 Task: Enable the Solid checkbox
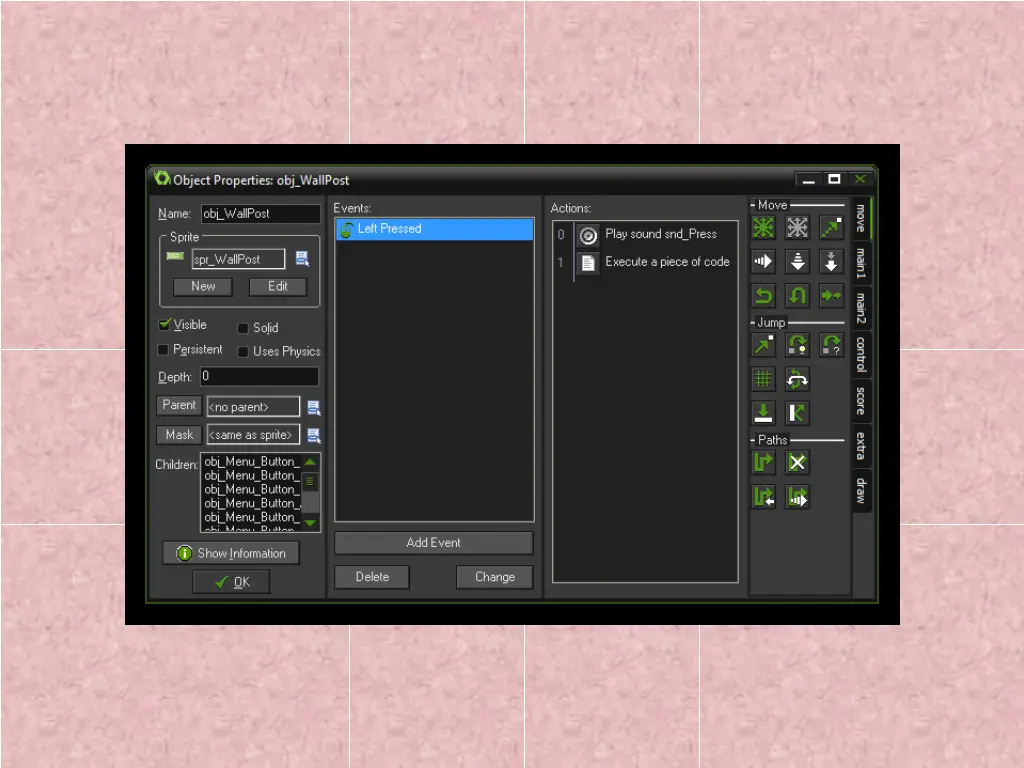[x=243, y=328]
